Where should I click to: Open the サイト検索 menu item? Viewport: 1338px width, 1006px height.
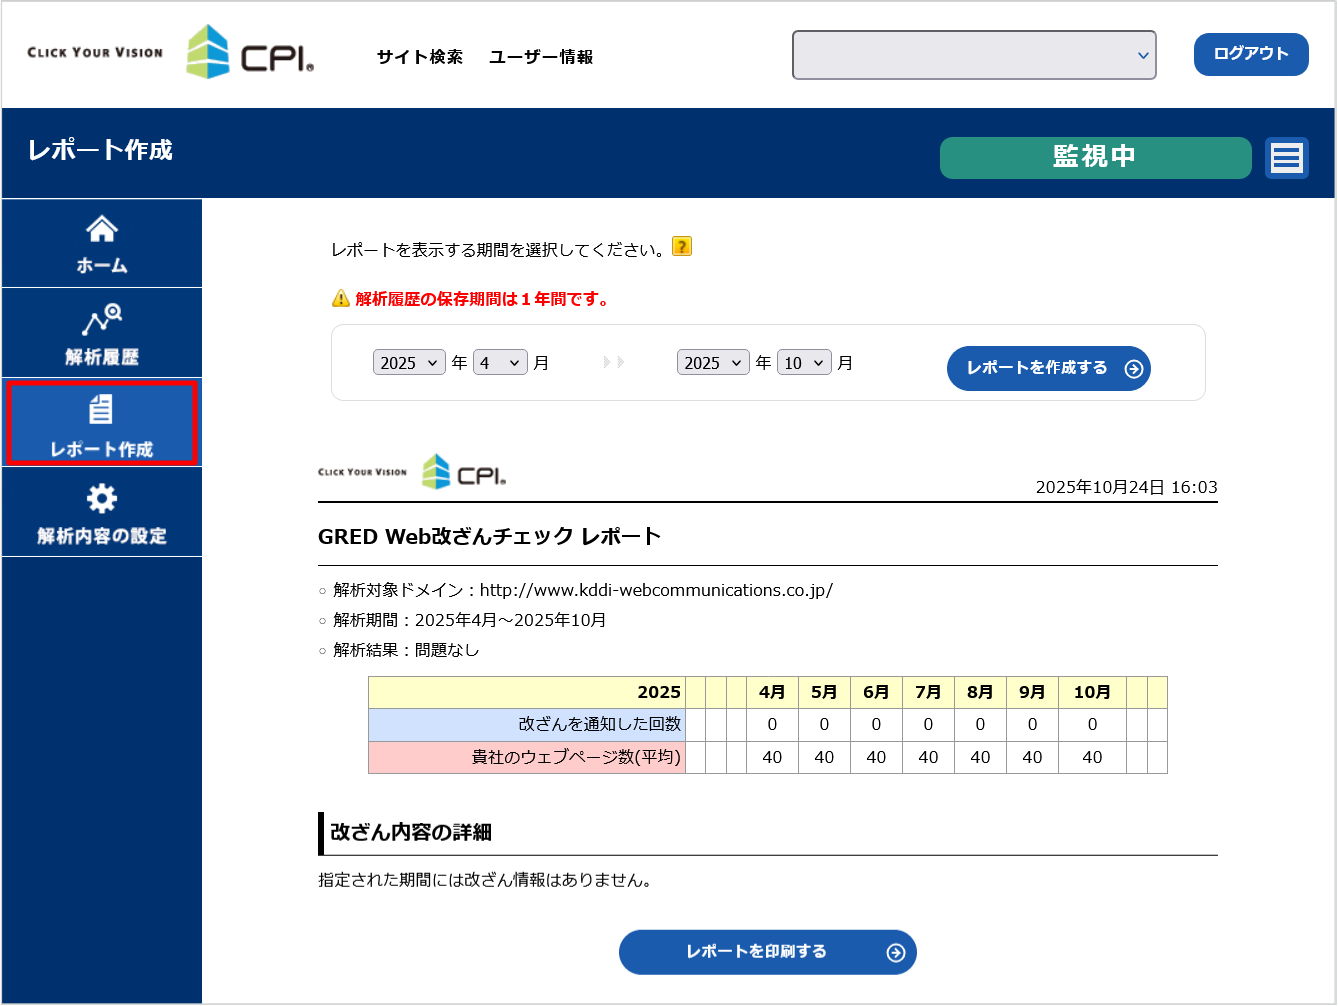coord(420,57)
